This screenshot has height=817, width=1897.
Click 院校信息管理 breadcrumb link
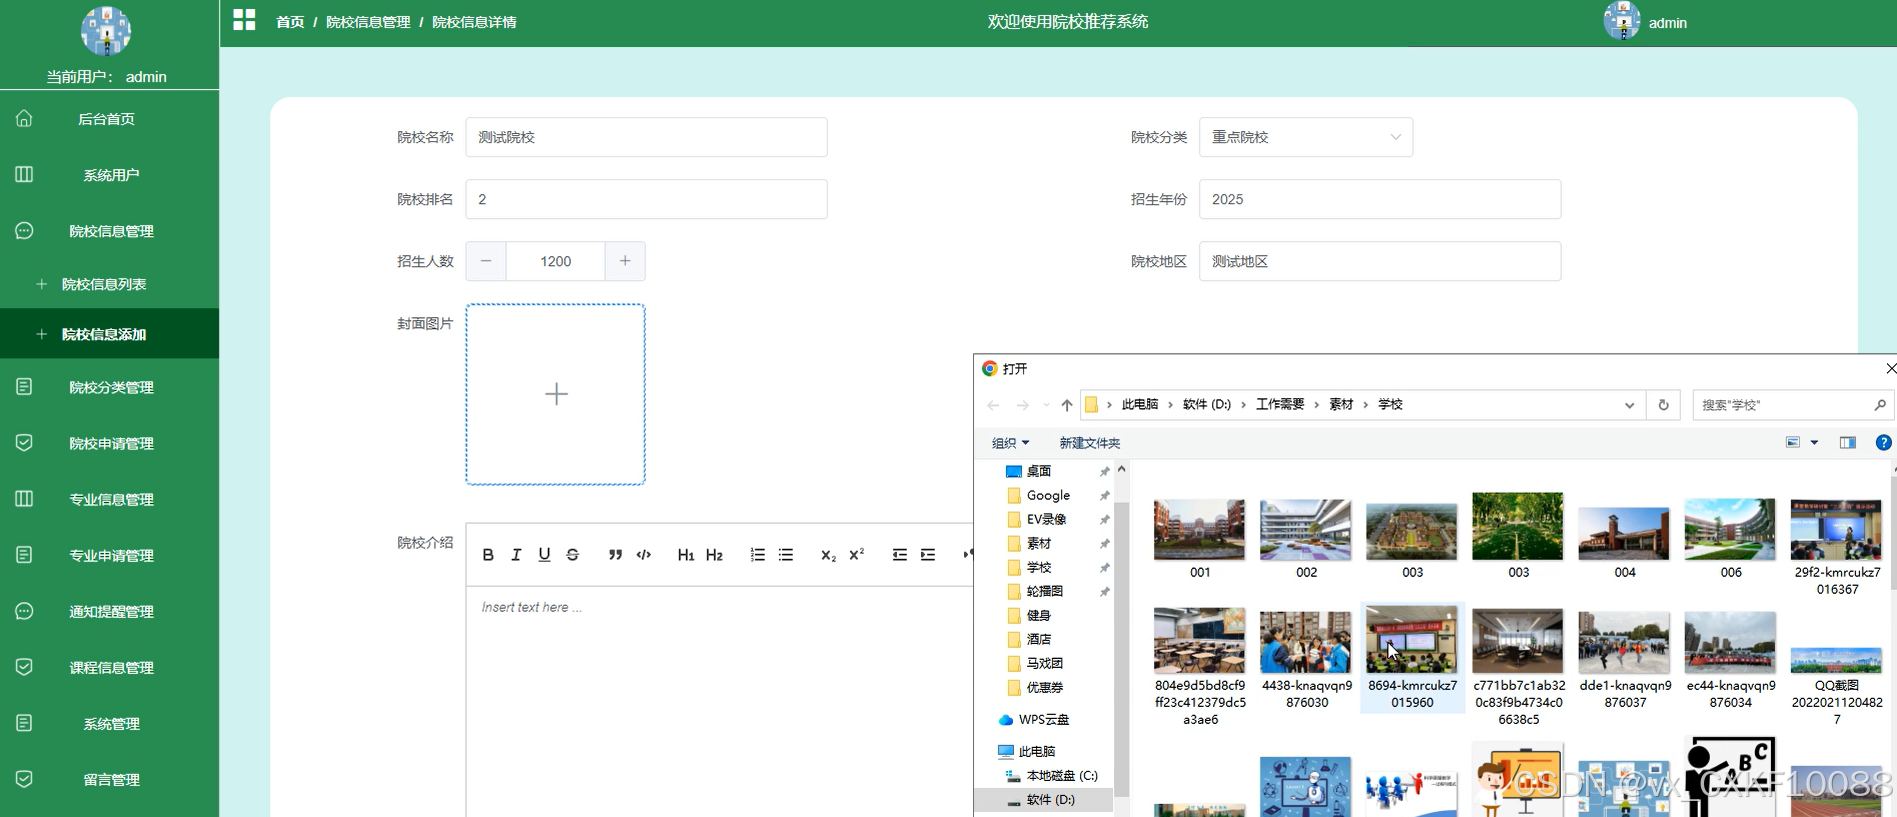click(x=368, y=22)
